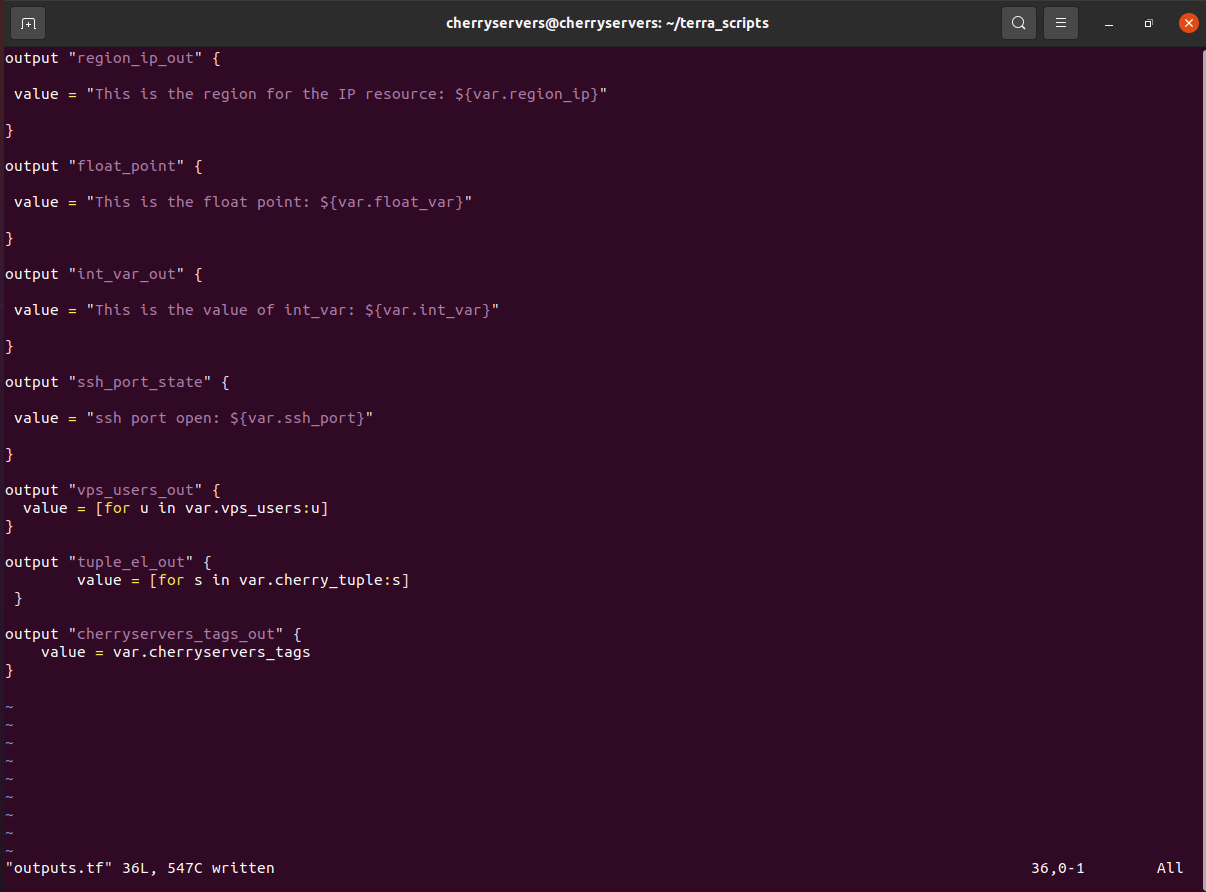The width and height of the screenshot is (1206, 892).
Task: Click the output "region_ip_out" block name
Action: point(135,57)
